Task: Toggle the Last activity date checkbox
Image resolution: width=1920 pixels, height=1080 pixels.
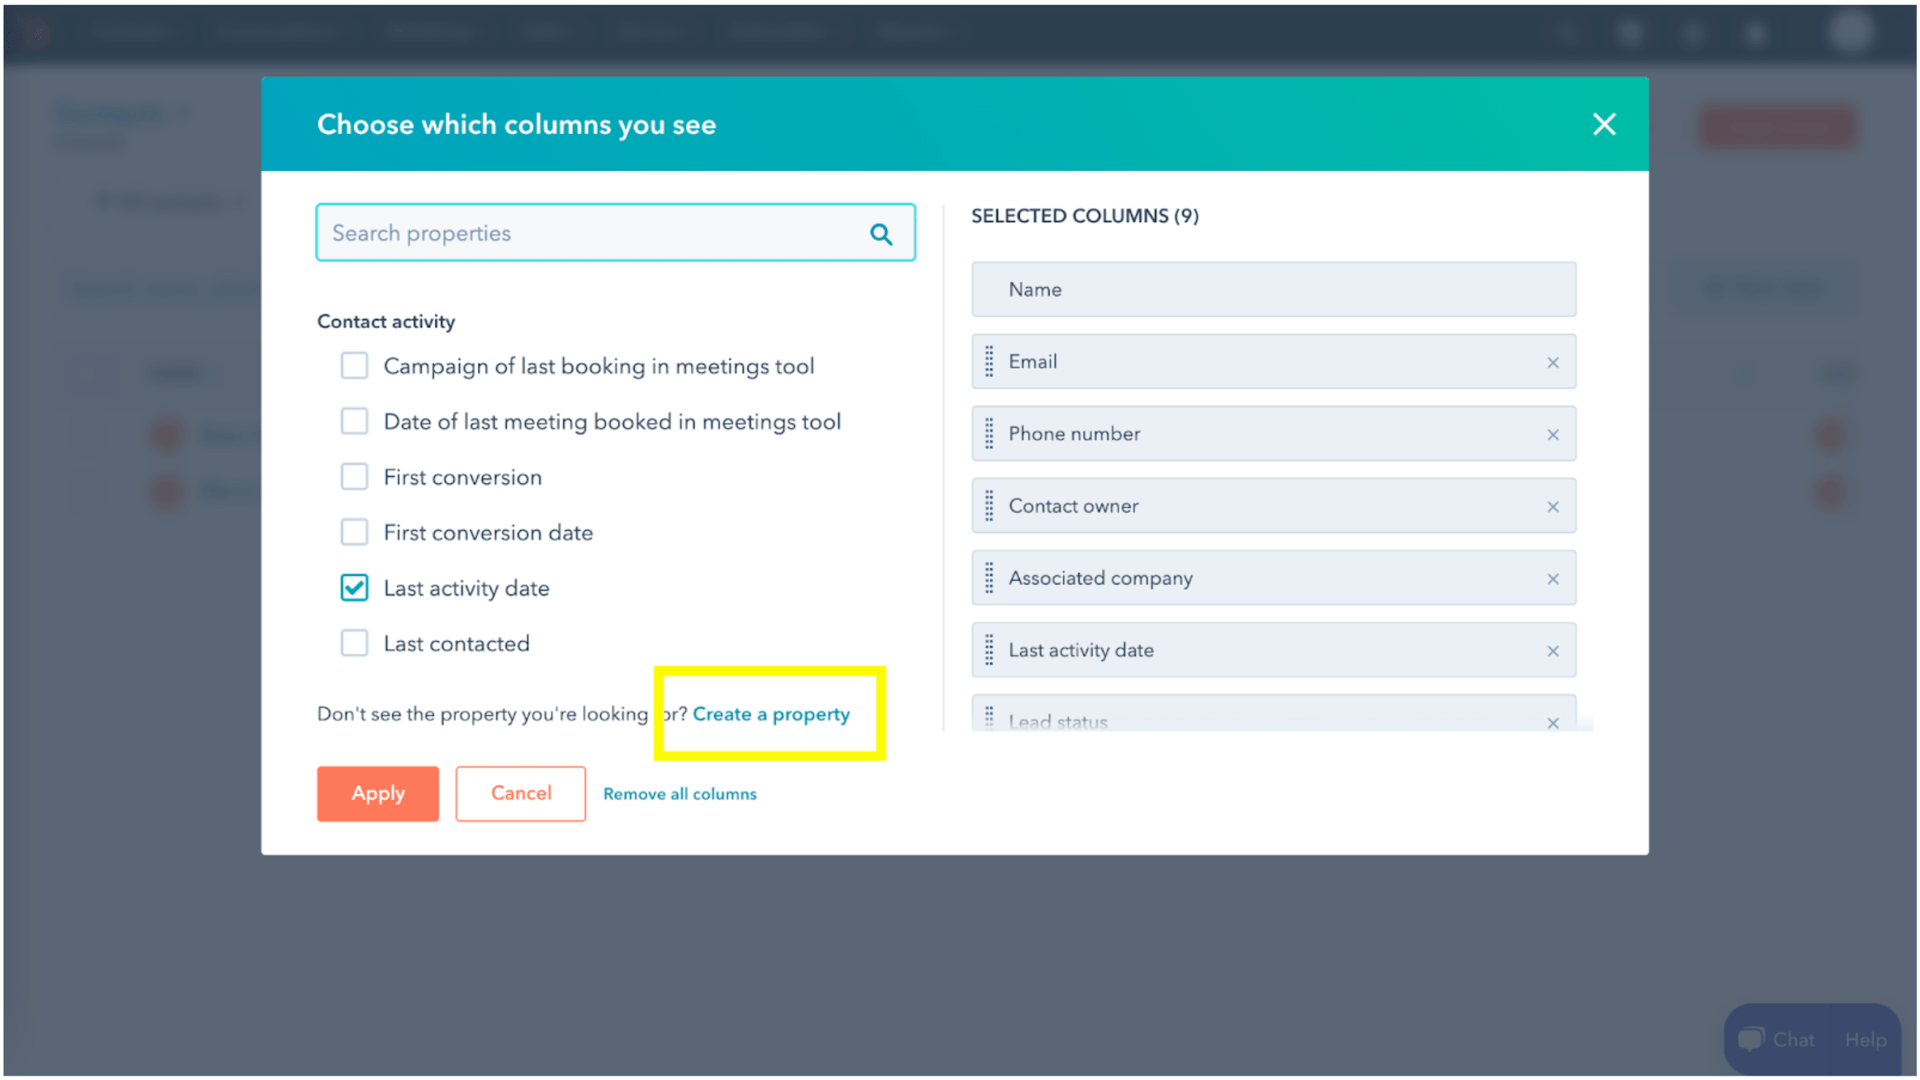Action: 355,587
